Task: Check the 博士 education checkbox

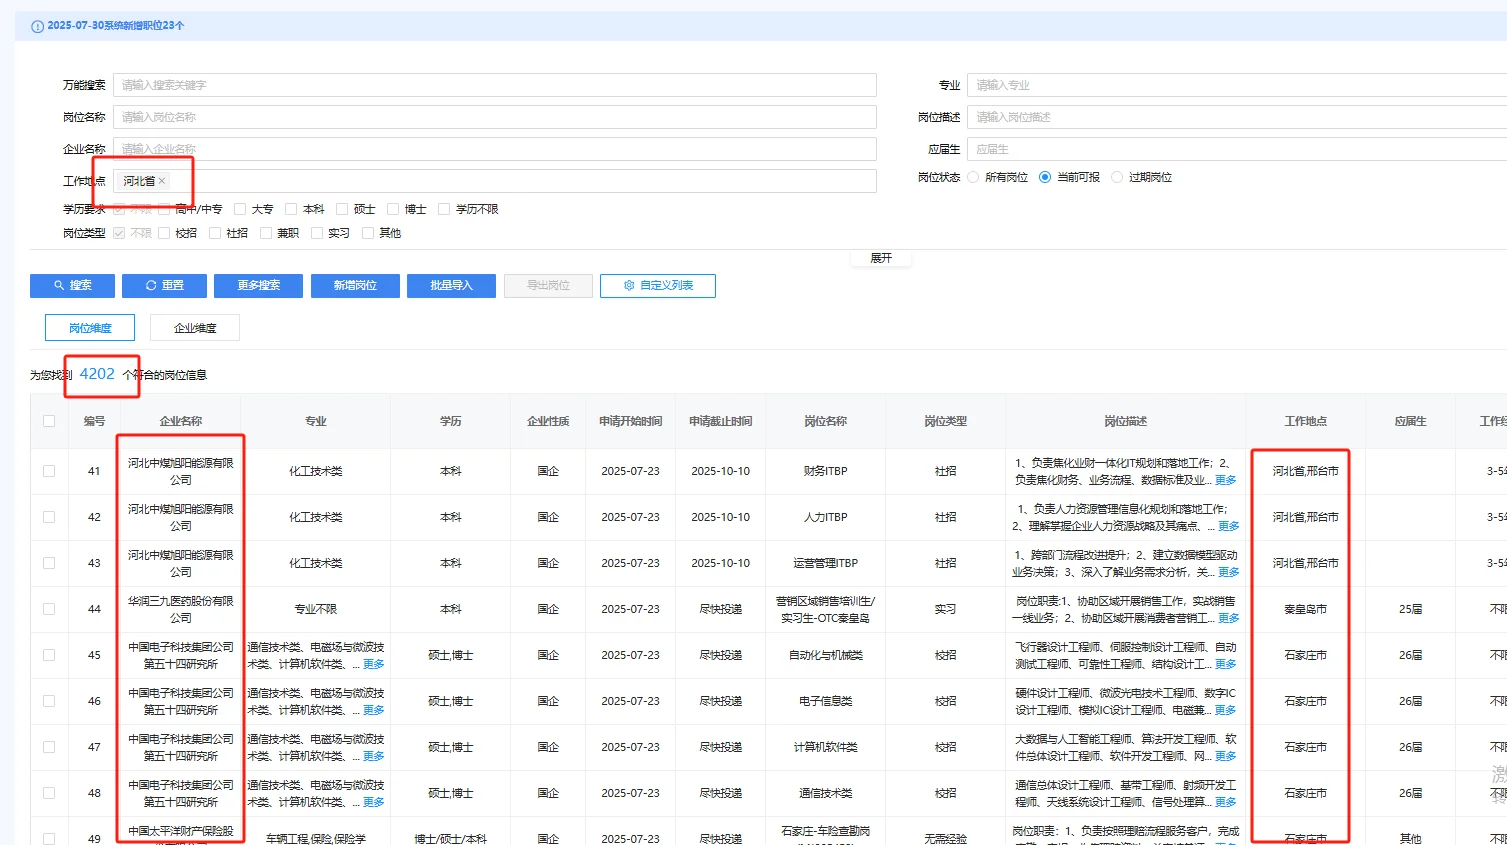Action: tap(393, 209)
